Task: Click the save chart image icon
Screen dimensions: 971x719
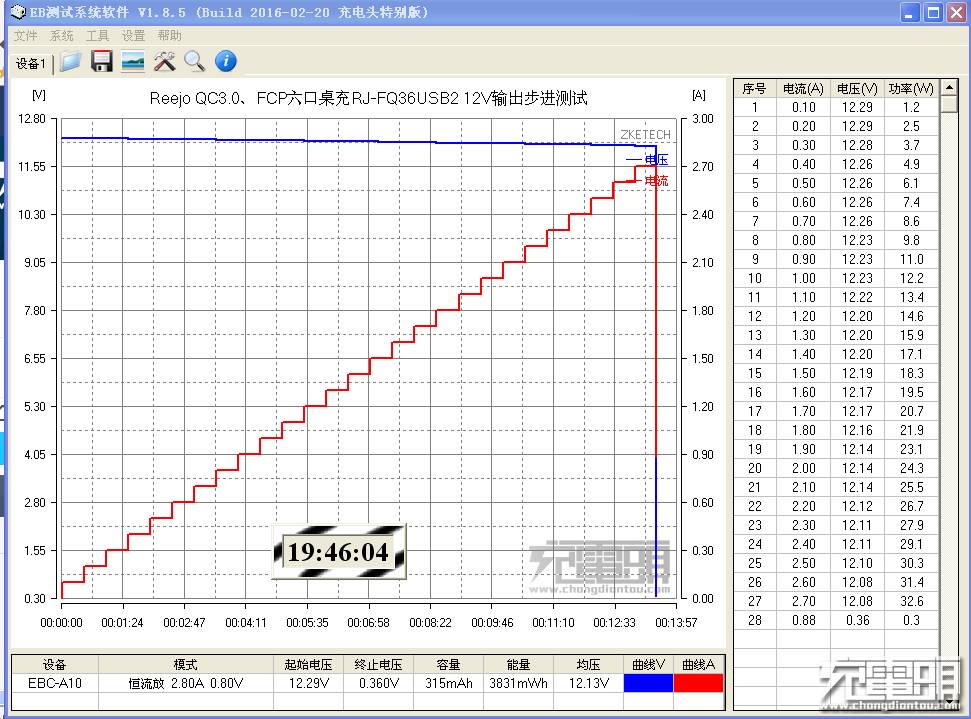Action: coord(133,62)
